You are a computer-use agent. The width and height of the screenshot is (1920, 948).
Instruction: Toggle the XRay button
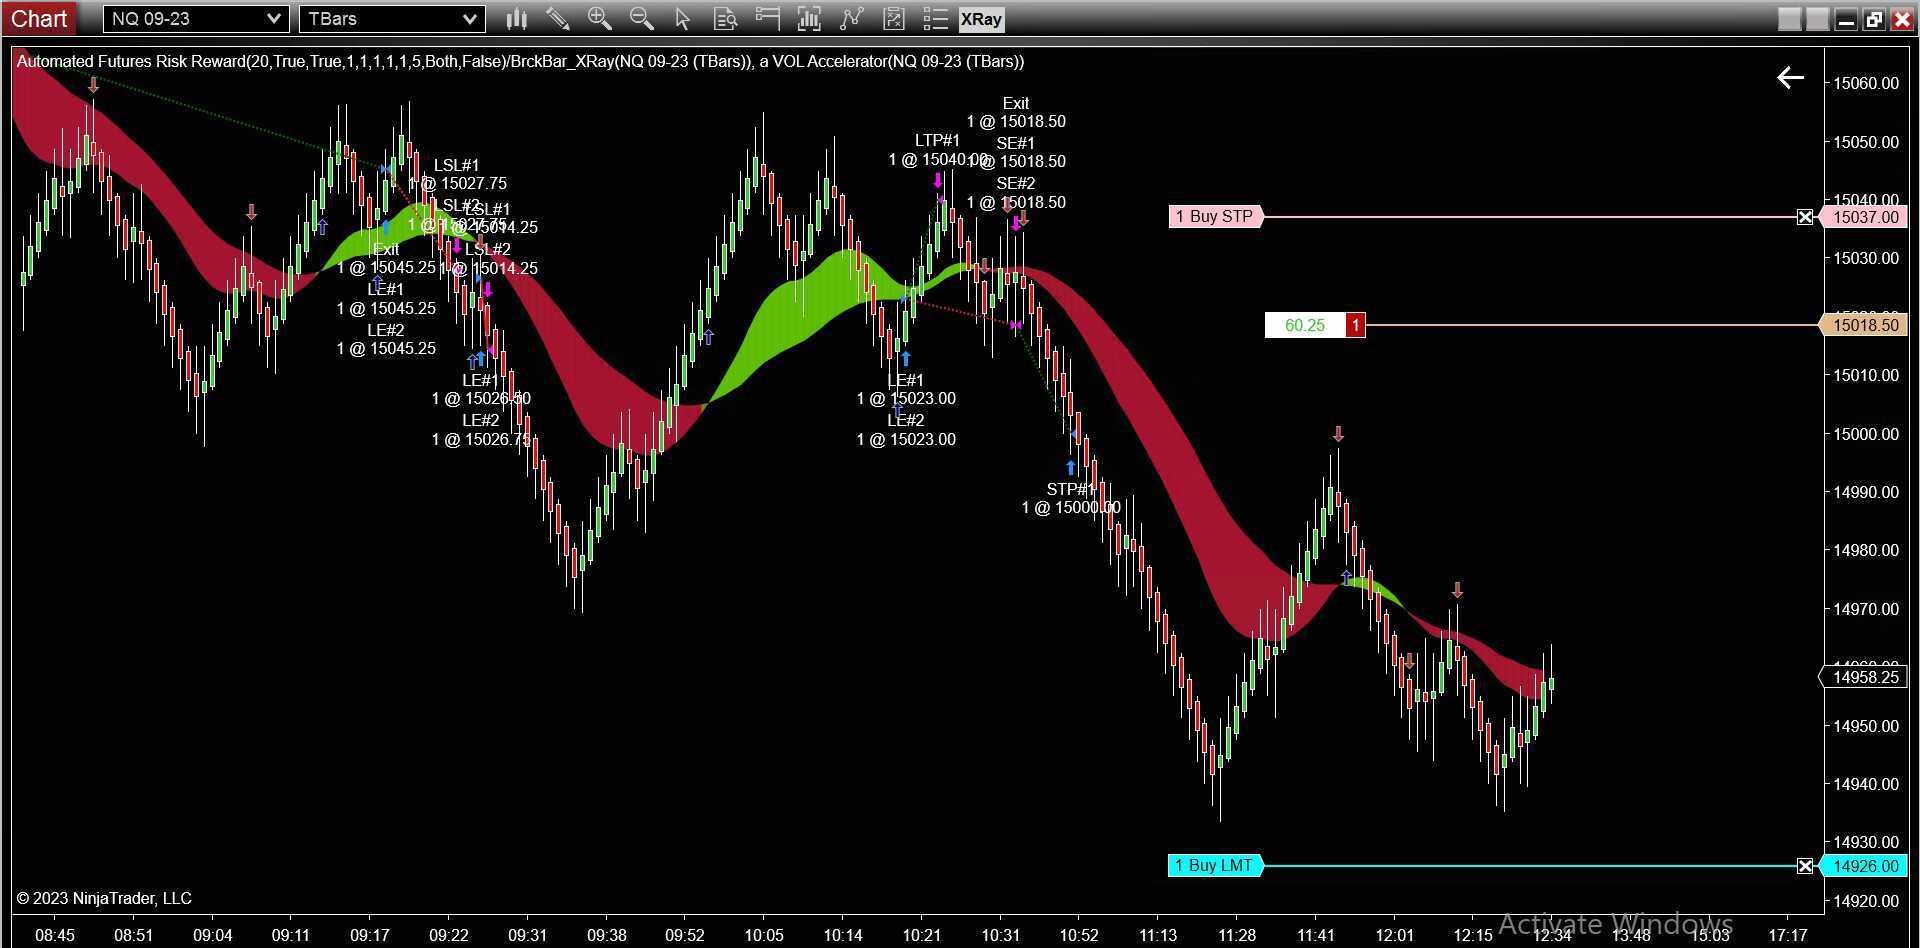(x=981, y=19)
